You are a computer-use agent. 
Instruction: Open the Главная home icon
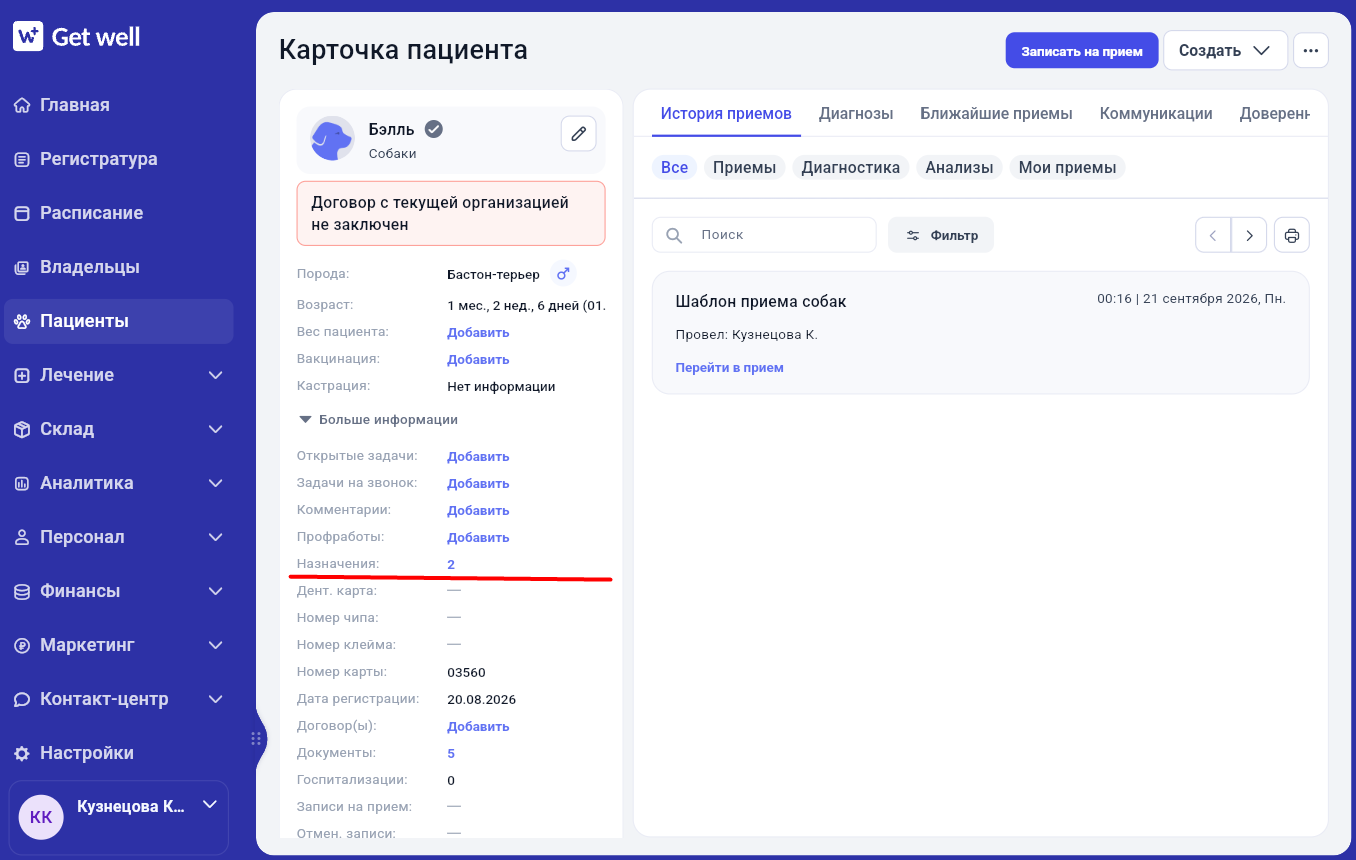[22, 105]
